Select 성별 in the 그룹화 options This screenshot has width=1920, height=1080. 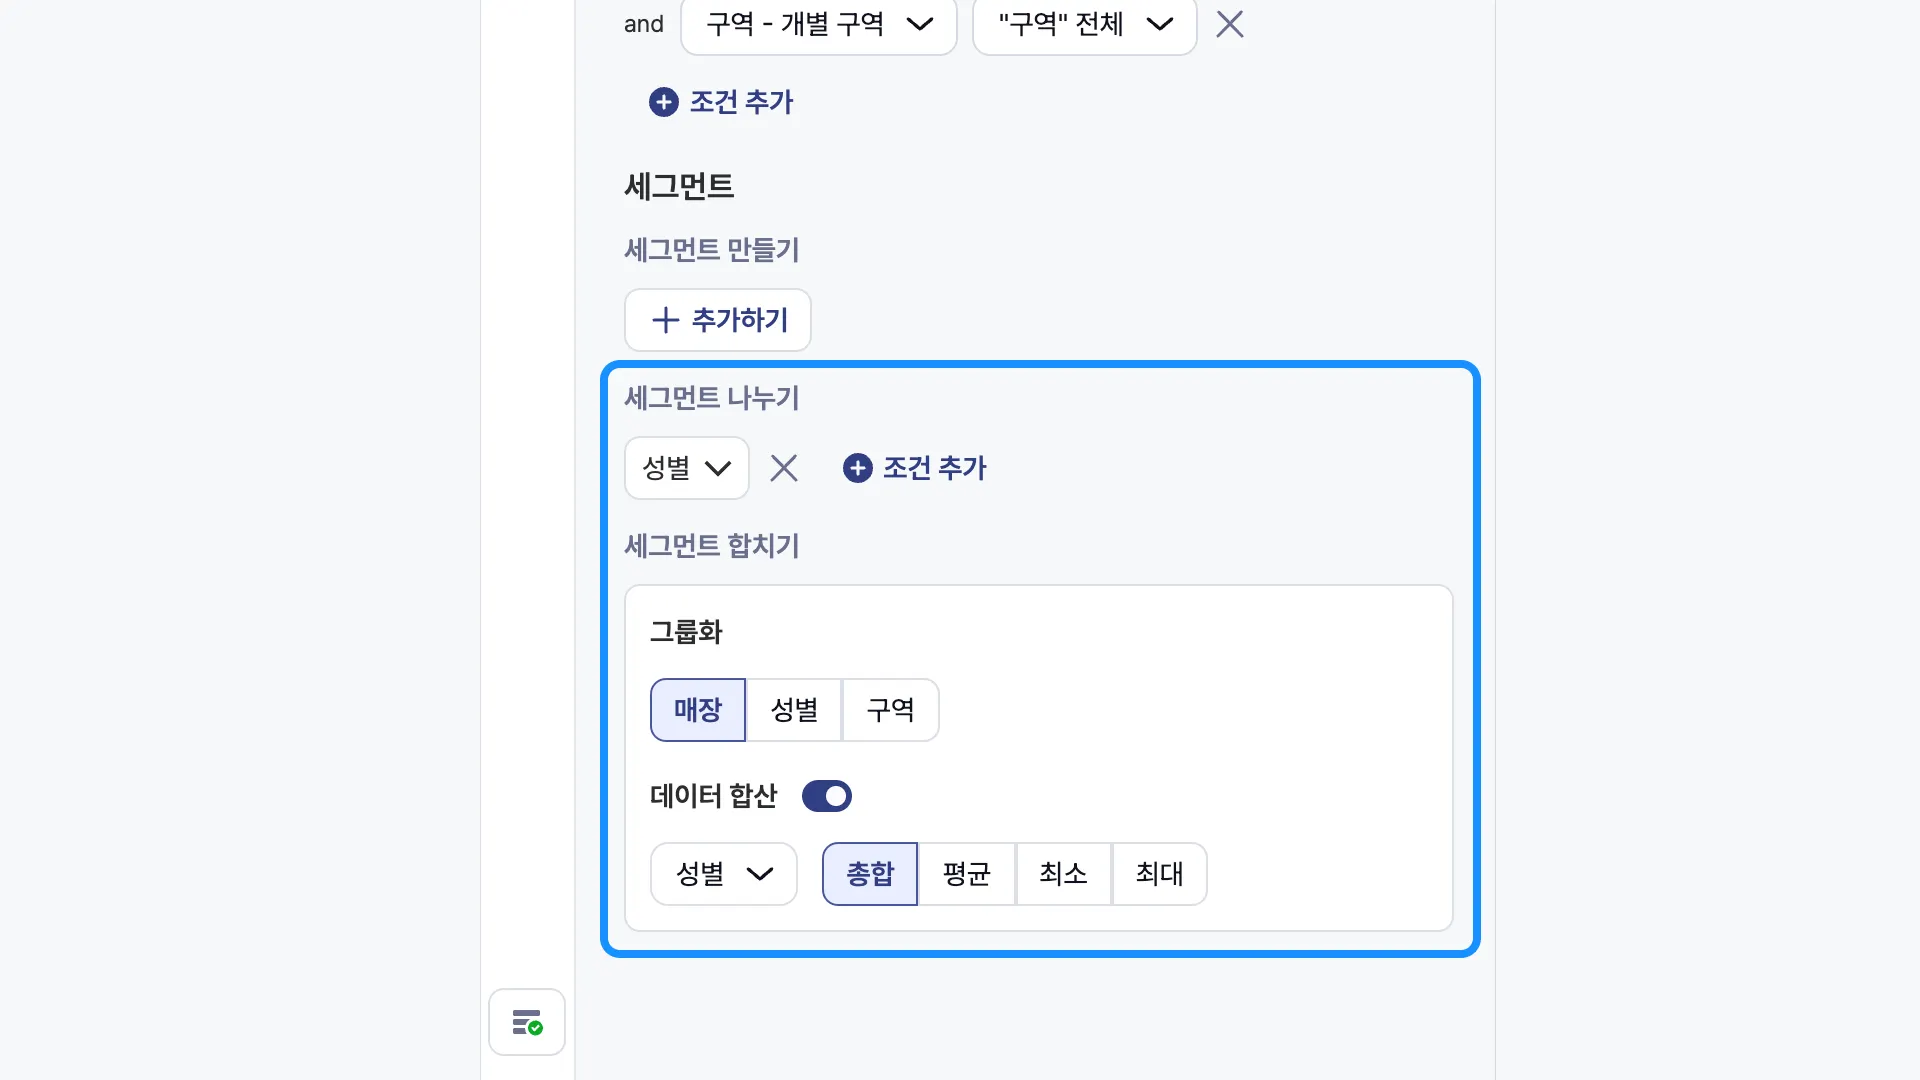click(x=794, y=710)
